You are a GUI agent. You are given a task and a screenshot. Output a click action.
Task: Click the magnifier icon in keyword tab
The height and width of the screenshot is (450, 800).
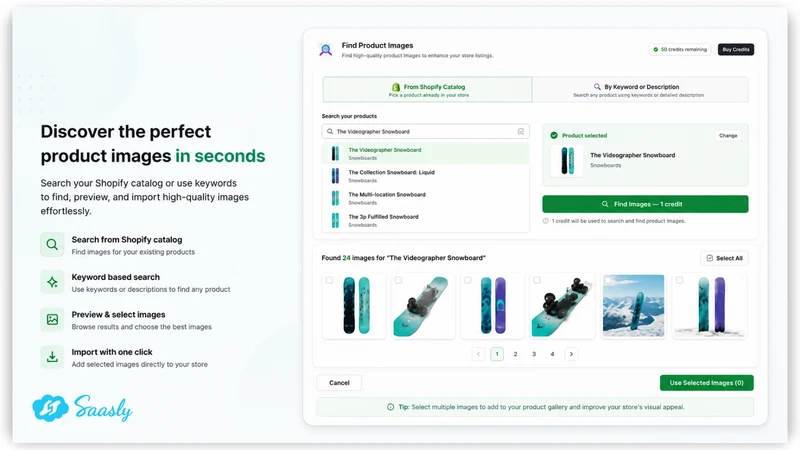(597, 87)
